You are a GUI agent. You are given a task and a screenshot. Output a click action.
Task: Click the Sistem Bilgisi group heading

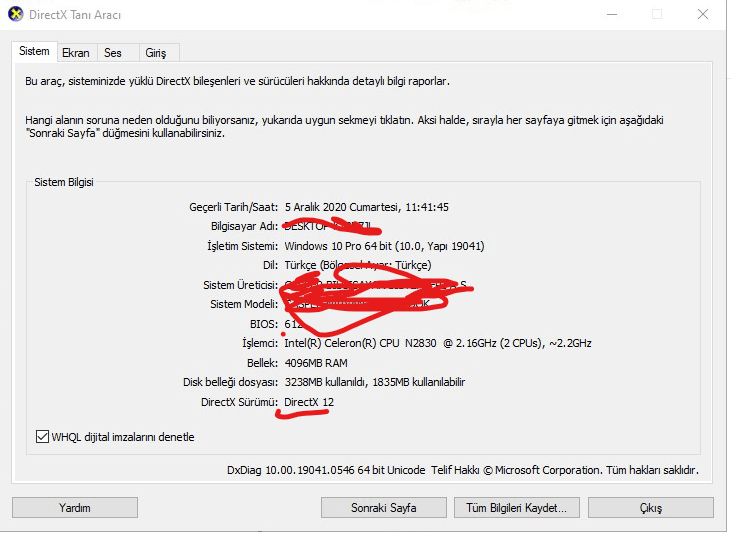click(x=64, y=182)
